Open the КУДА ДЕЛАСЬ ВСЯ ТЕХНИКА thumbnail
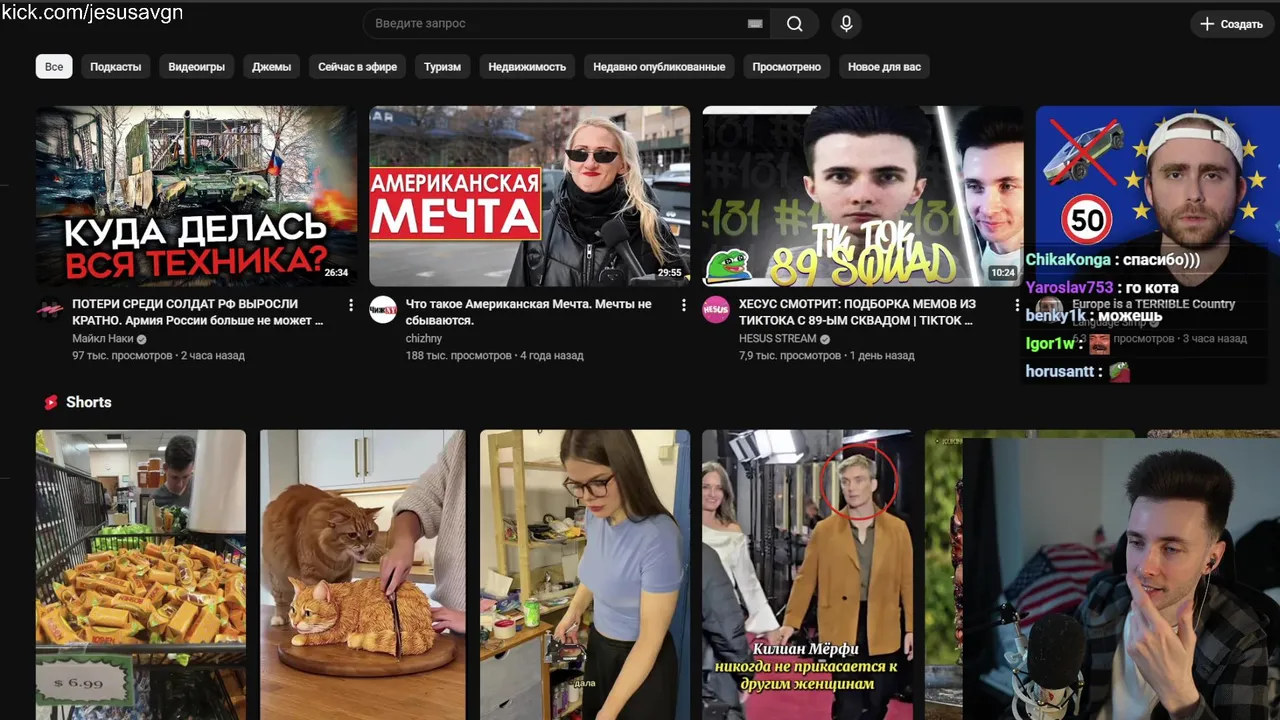1280x720 pixels. coord(196,196)
